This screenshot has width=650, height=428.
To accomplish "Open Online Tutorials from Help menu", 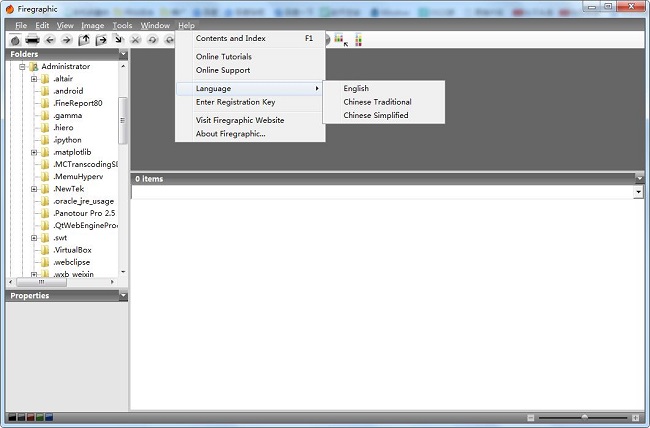I will coord(250,56).
